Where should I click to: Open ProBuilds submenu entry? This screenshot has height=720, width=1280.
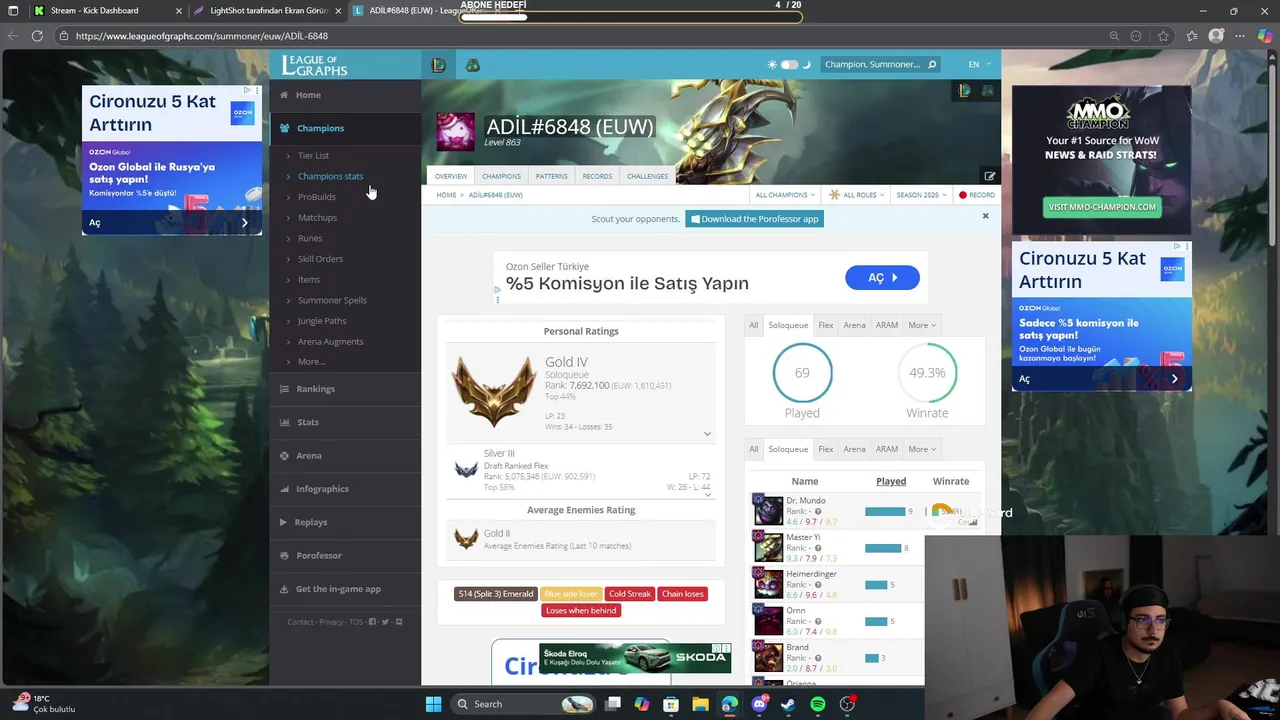[x=316, y=197]
